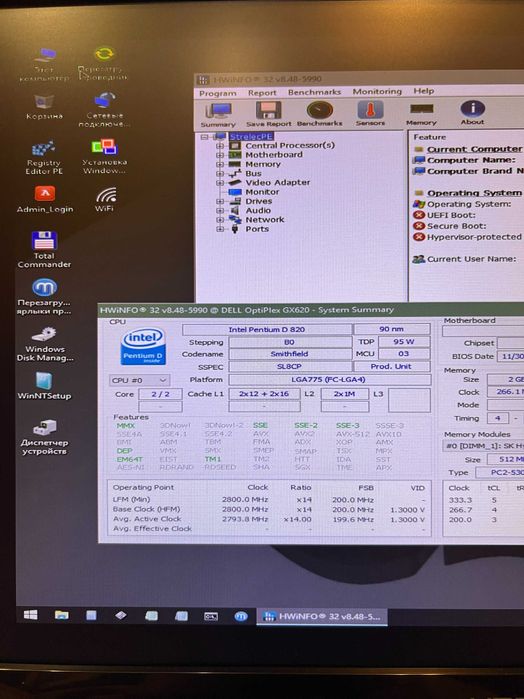This screenshot has height=699, width=524.
Task: Select the StrelecPE root tree item
Action: click(252, 136)
